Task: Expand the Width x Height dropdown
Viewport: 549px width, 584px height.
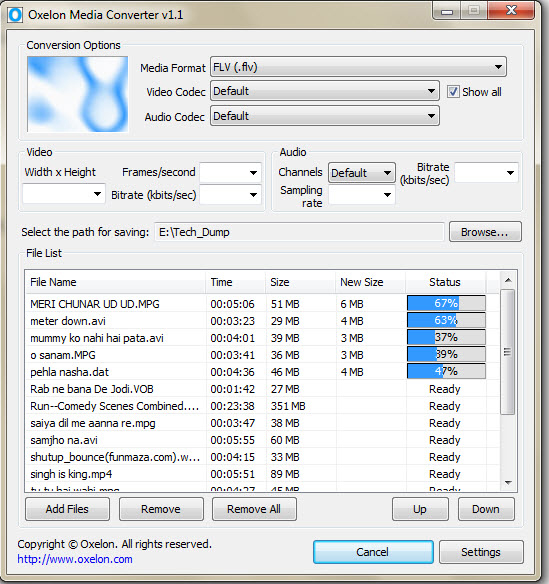Action: click(x=64, y=194)
